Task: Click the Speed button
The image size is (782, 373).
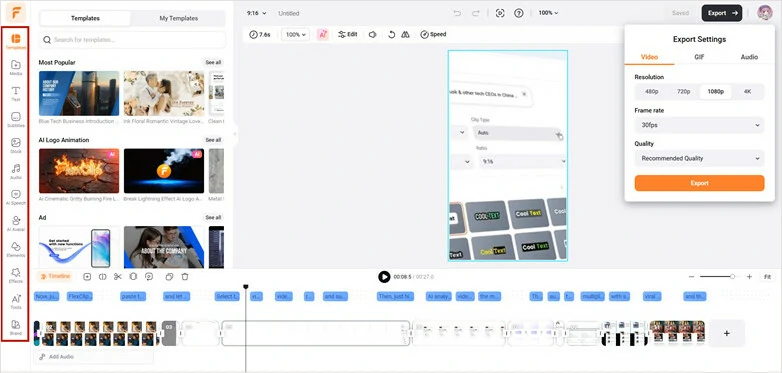Action: point(433,34)
